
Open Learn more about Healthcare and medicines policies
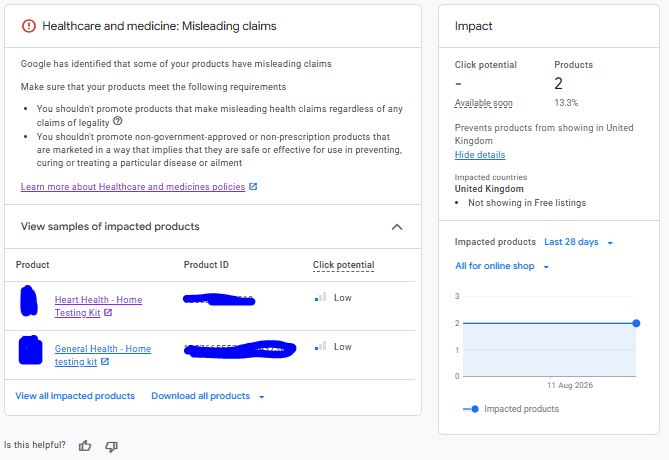(x=133, y=186)
